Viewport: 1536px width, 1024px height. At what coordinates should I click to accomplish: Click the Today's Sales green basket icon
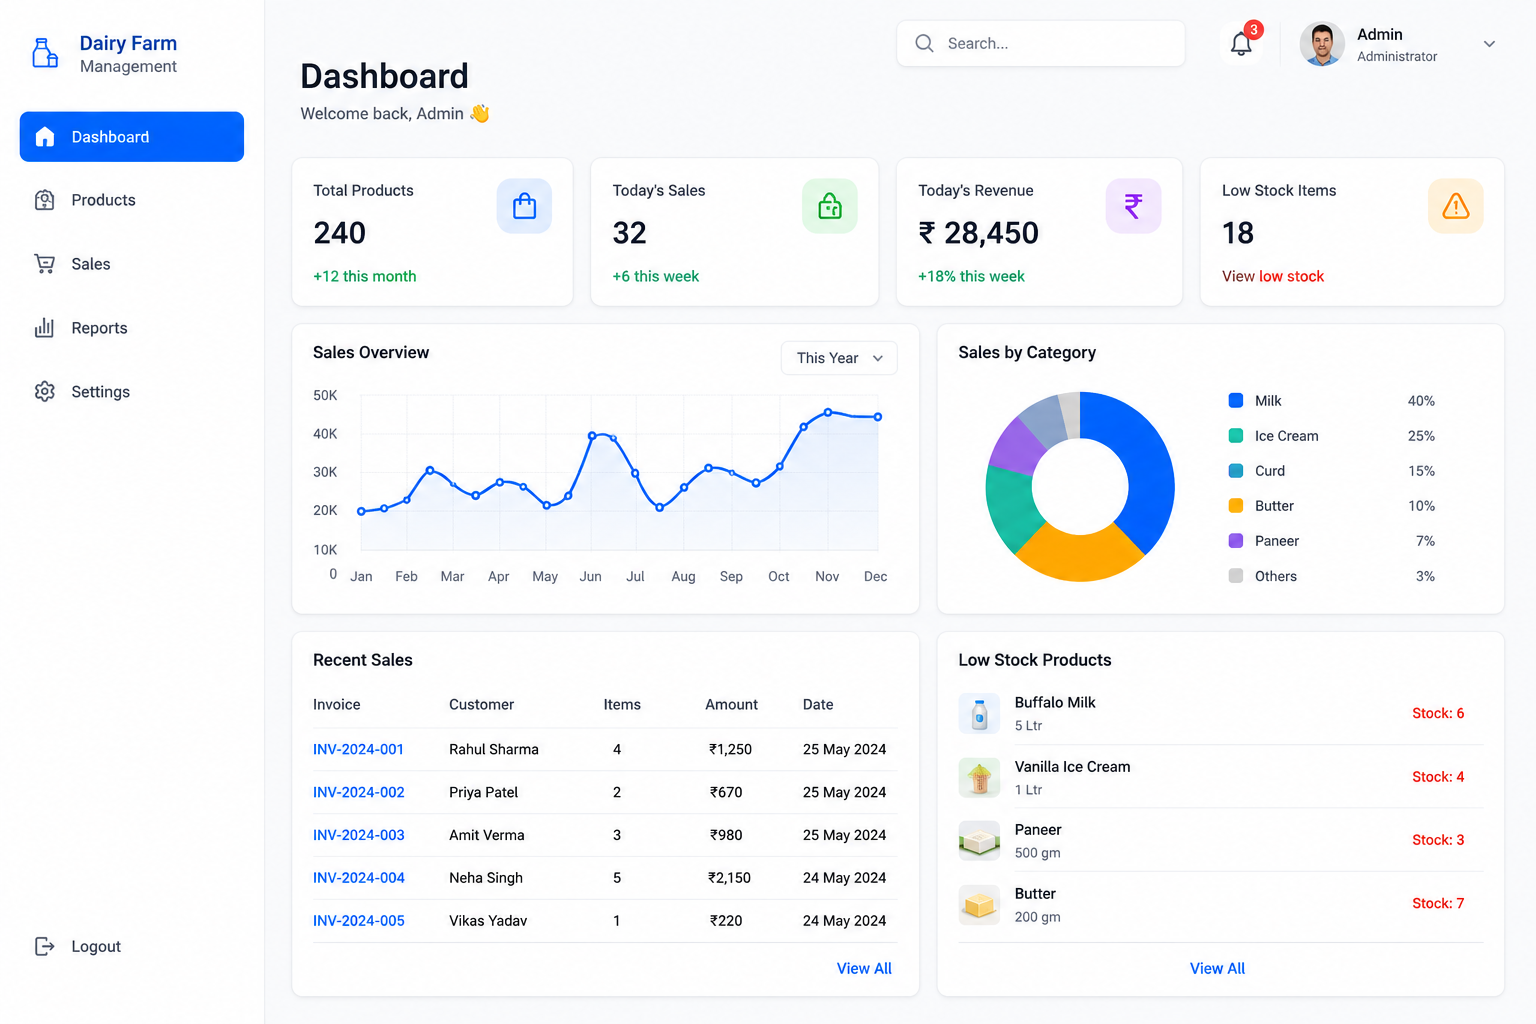(x=830, y=206)
